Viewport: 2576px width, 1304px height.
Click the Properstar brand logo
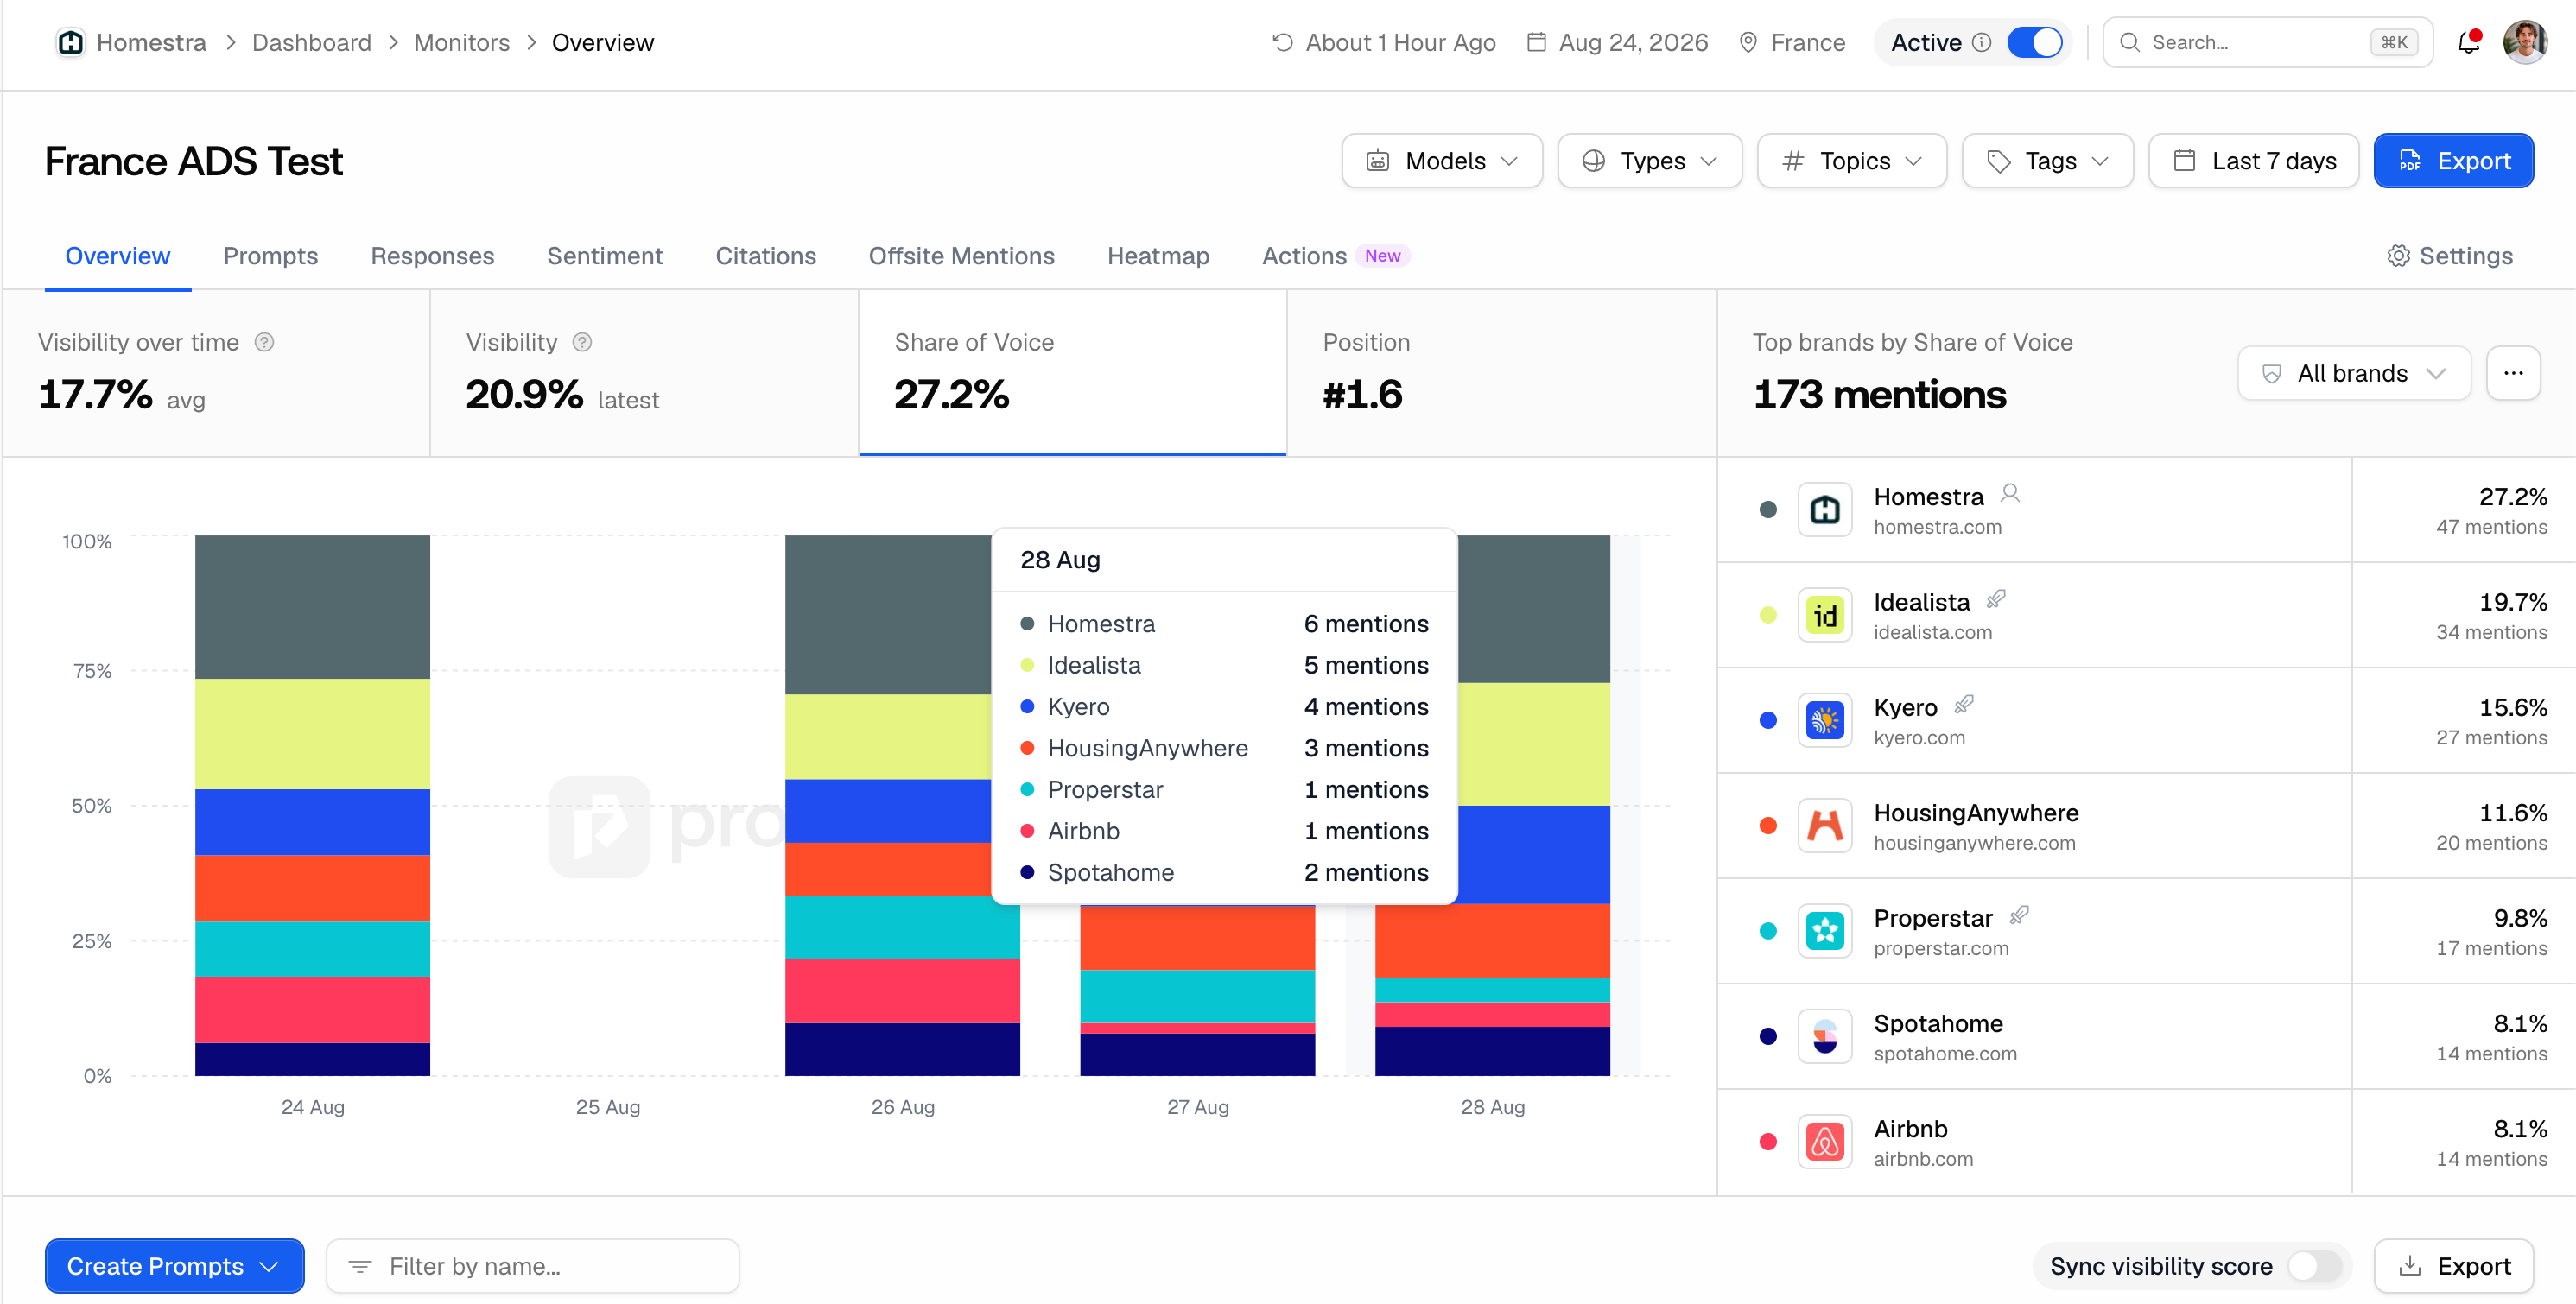click(x=1825, y=931)
